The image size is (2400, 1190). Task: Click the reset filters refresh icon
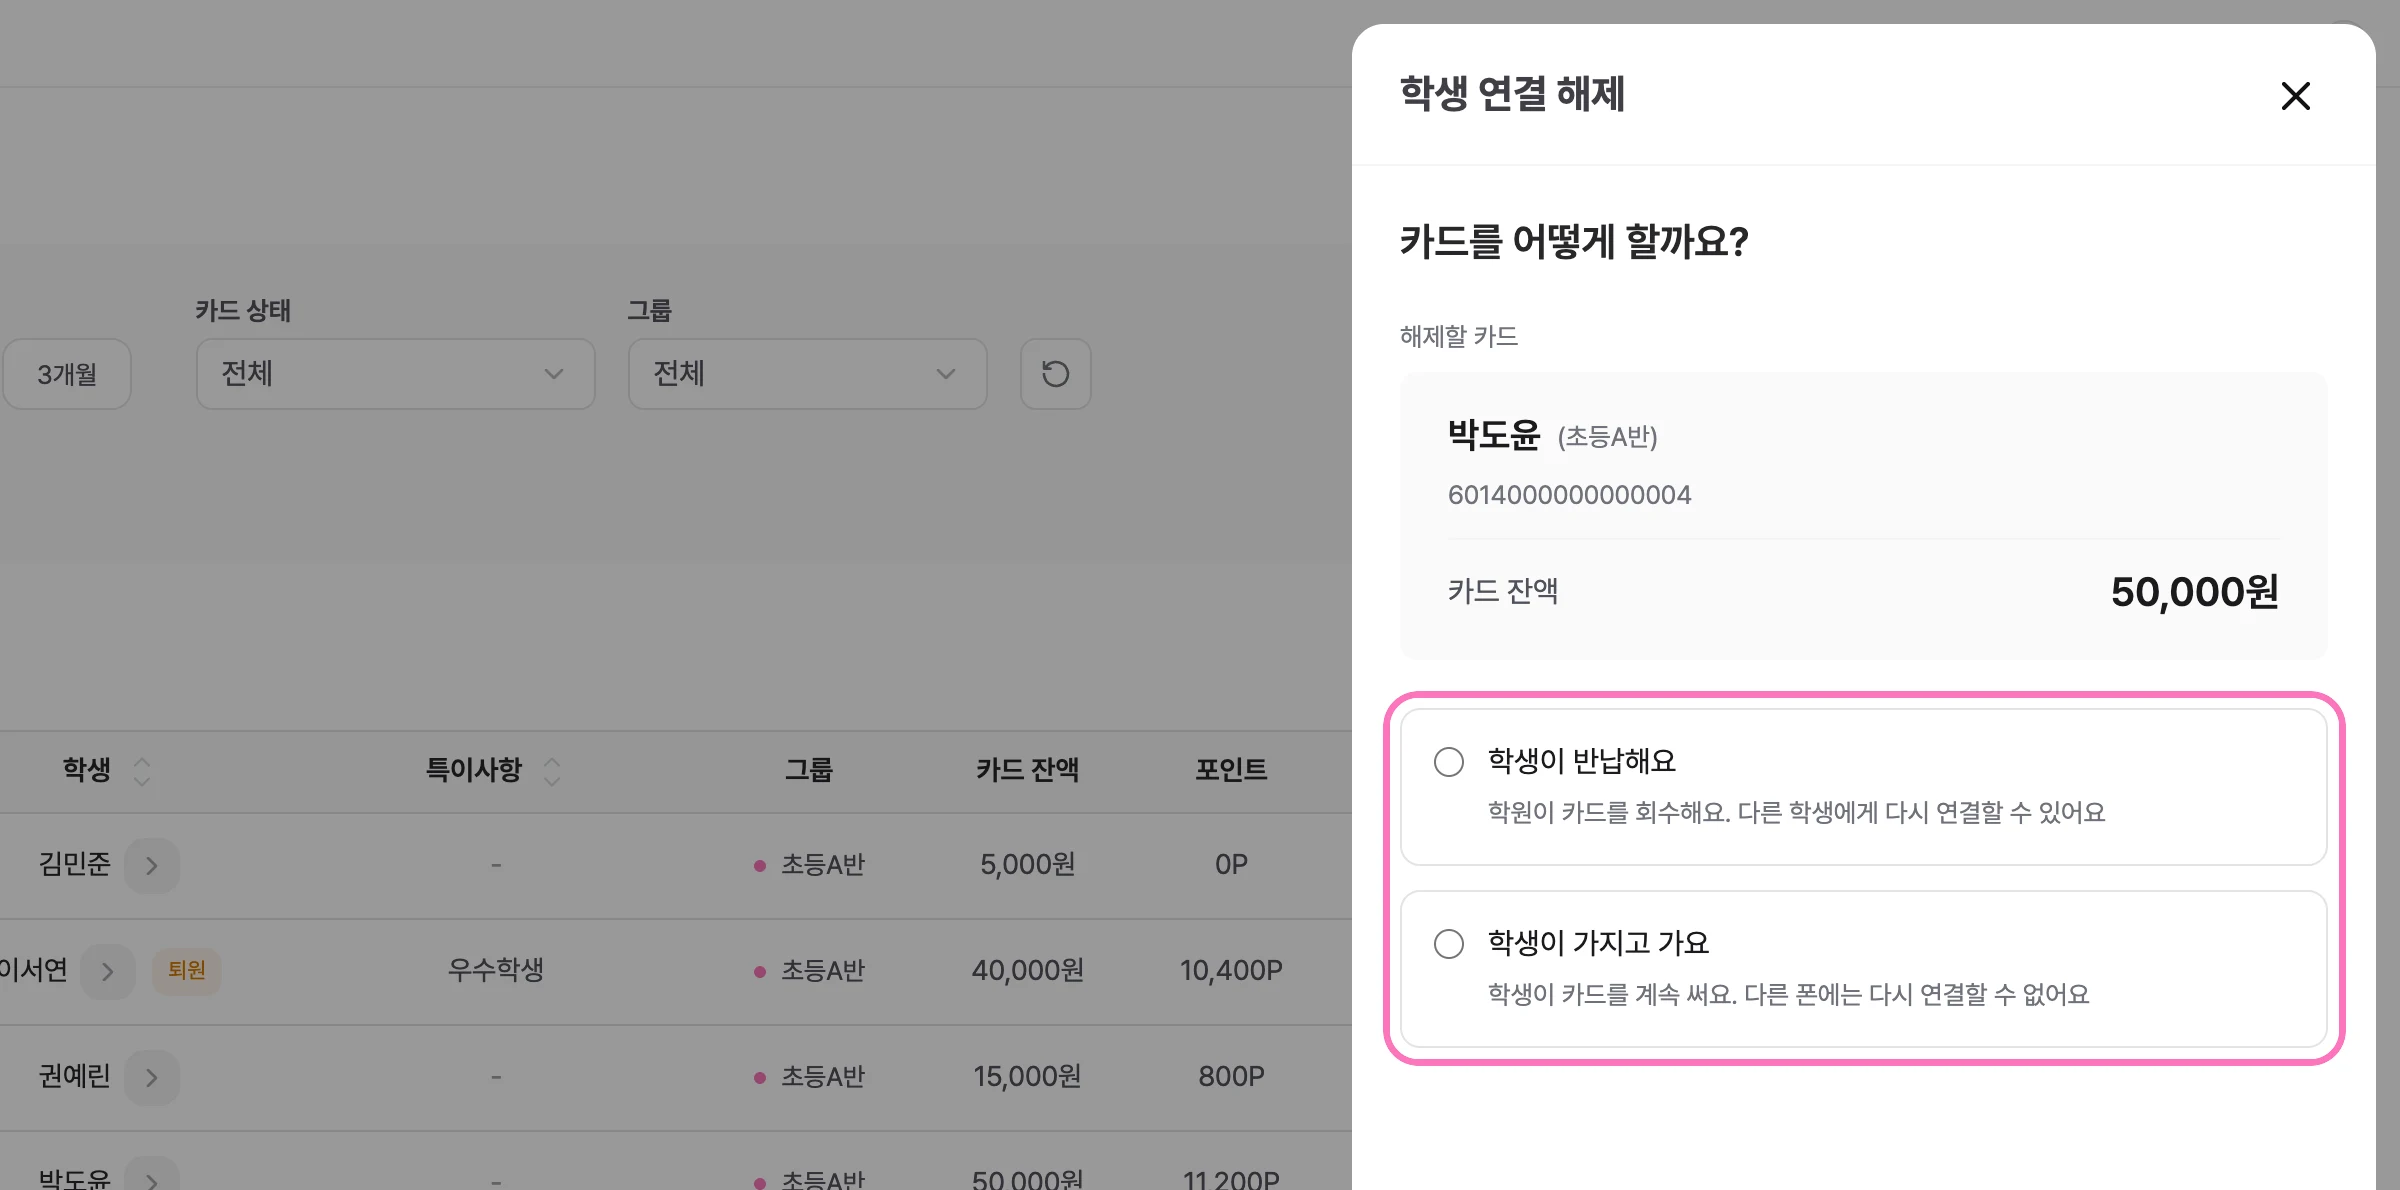pyautogui.click(x=1056, y=374)
